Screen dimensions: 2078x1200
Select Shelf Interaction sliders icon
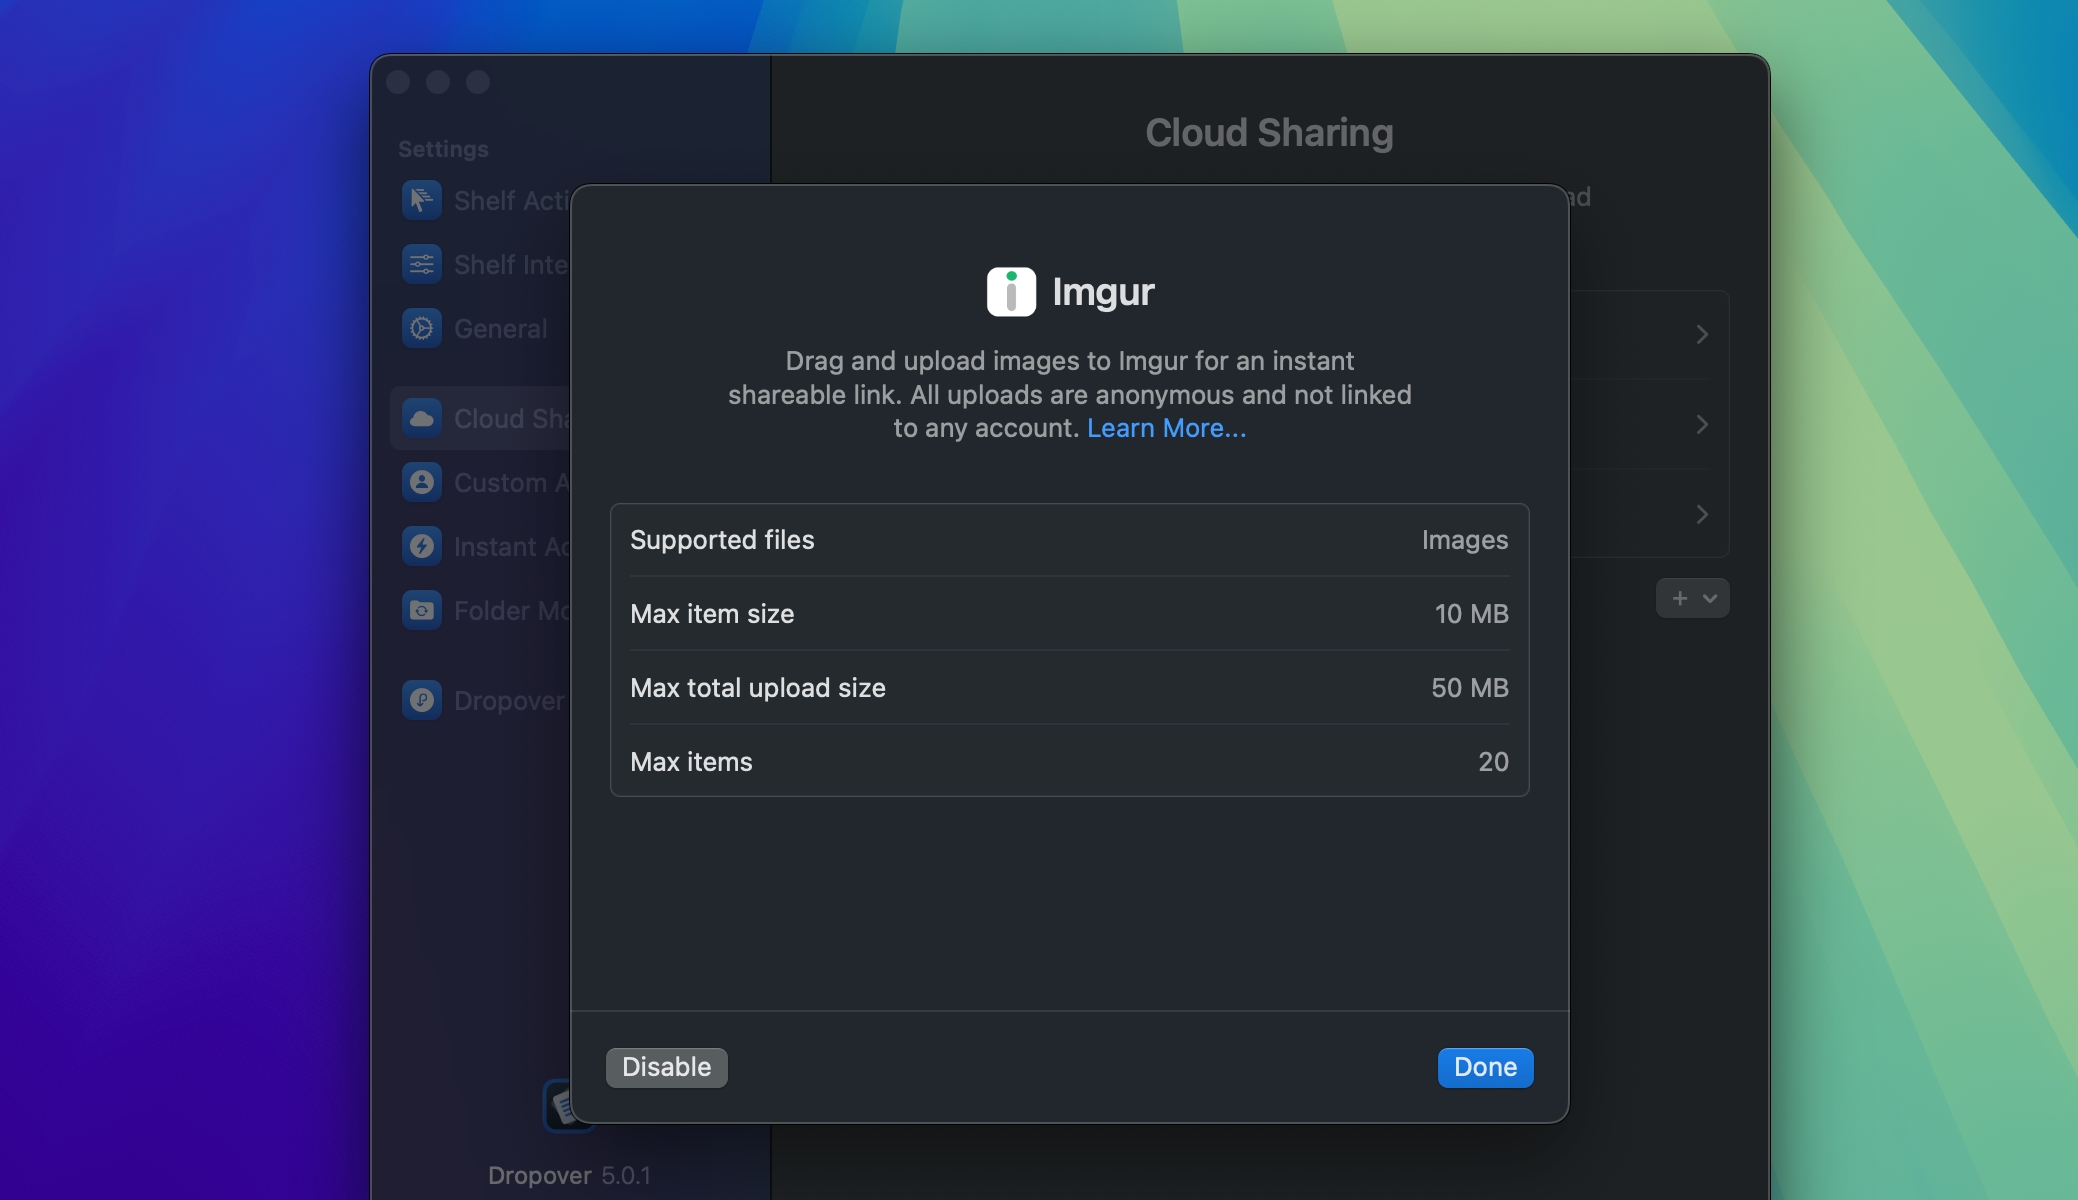(422, 264)
